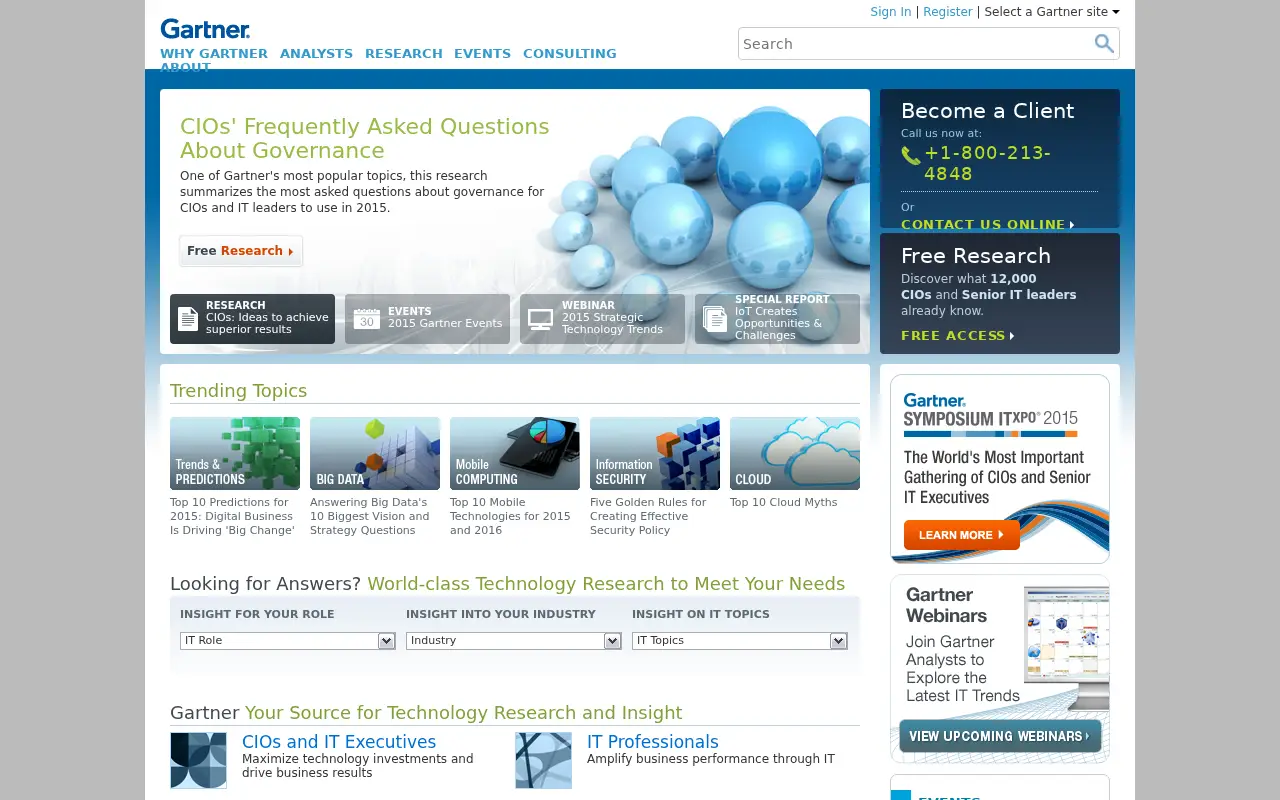The width and height of the screenshot is (1280, 800).
Task: Click Contact Us Online link
Action: tap(988, 225)
